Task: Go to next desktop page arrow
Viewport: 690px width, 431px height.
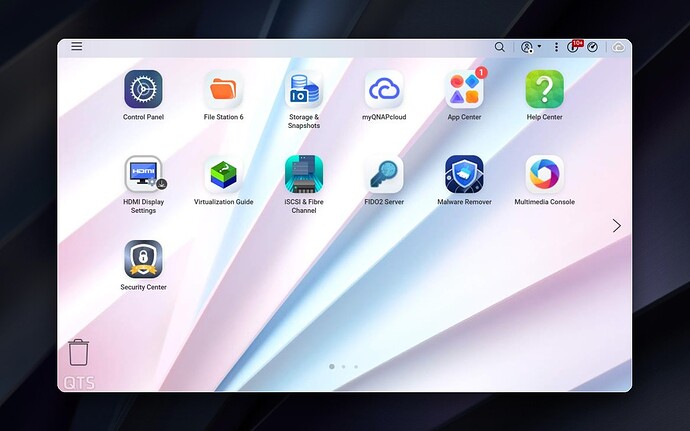Action: point(617,226)
